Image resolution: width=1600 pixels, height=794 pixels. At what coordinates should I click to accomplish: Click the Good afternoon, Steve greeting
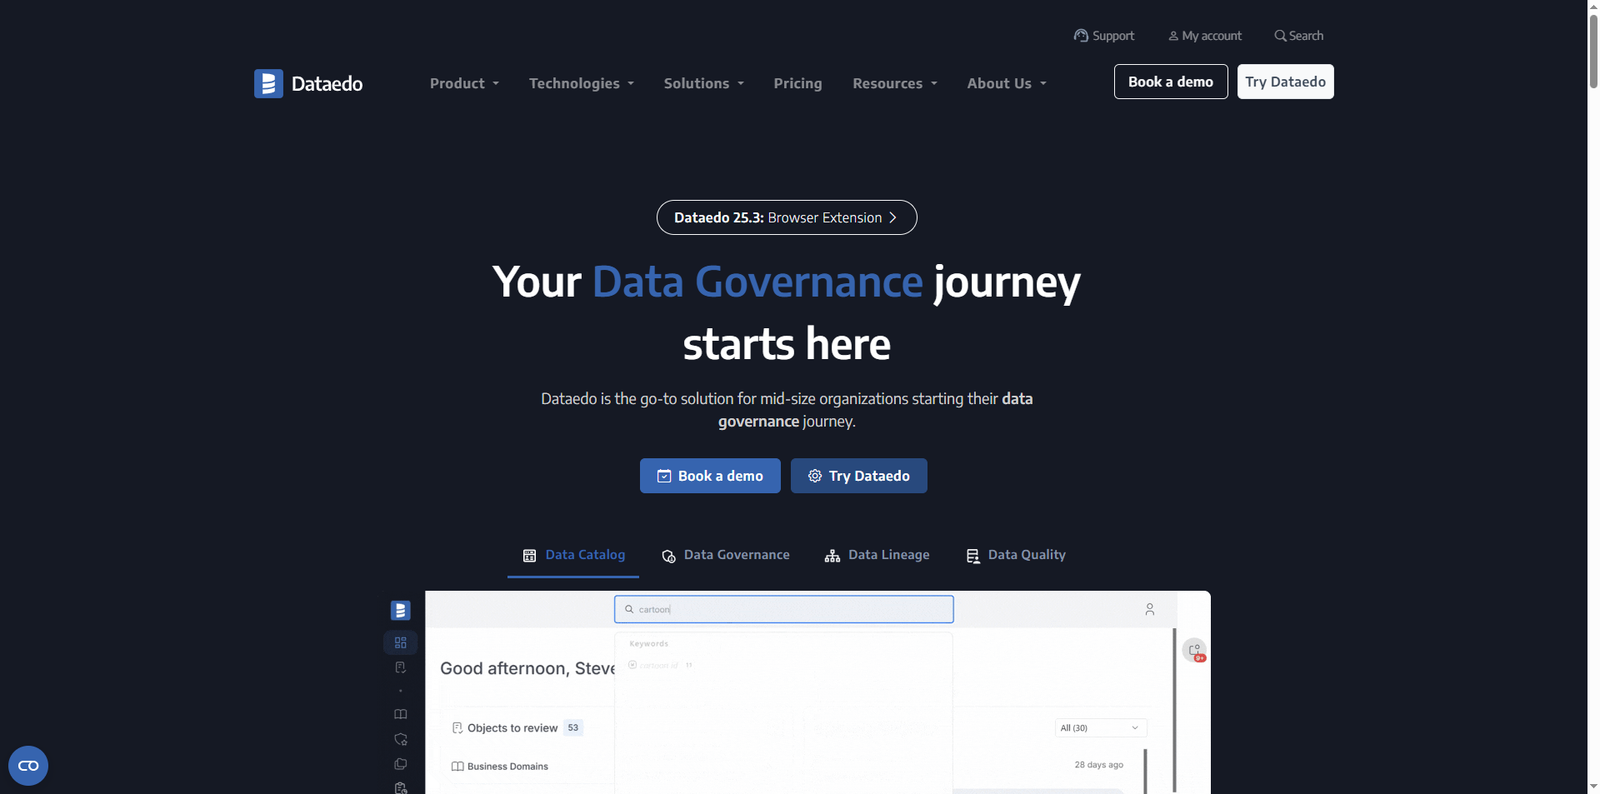pos(527,668)
